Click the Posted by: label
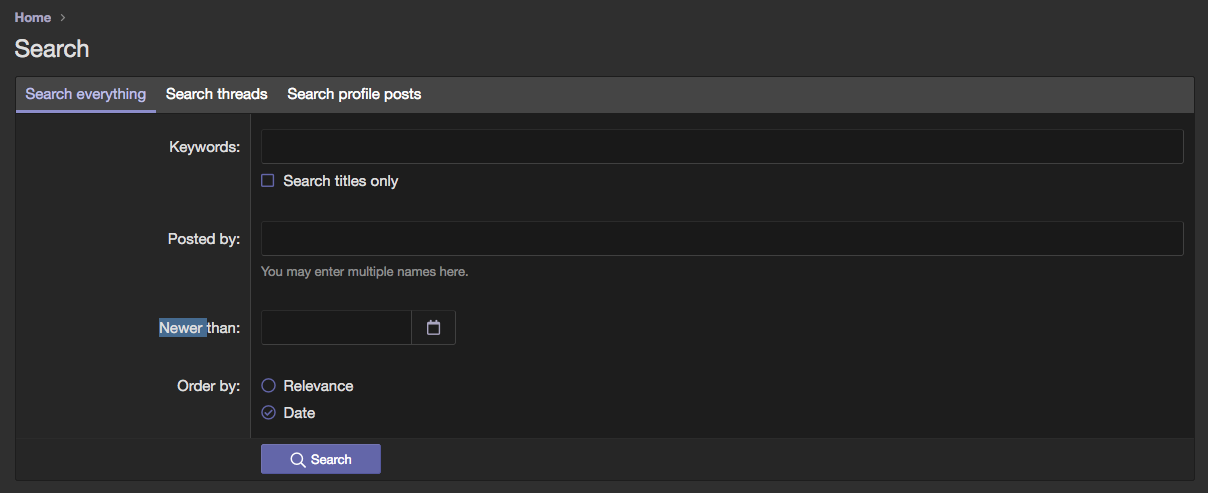 click(204, 239)
